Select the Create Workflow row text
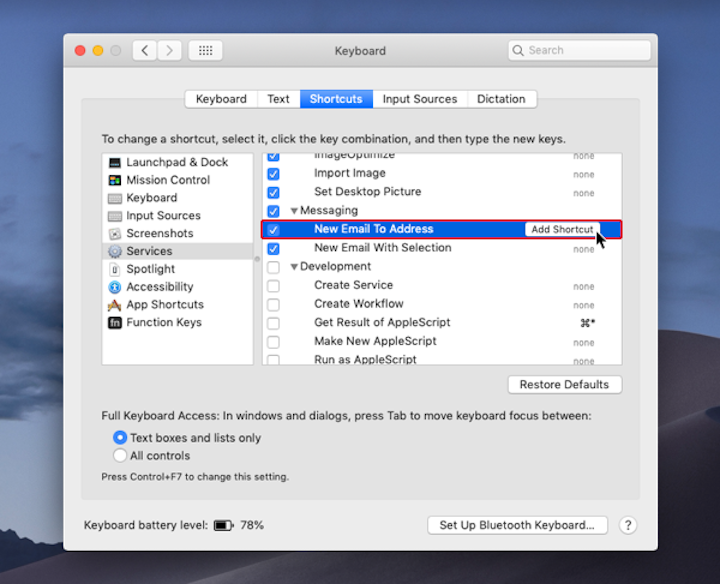The height and width of the screenshot is (584, 720). pyautogui.click(x=359, y=304)
